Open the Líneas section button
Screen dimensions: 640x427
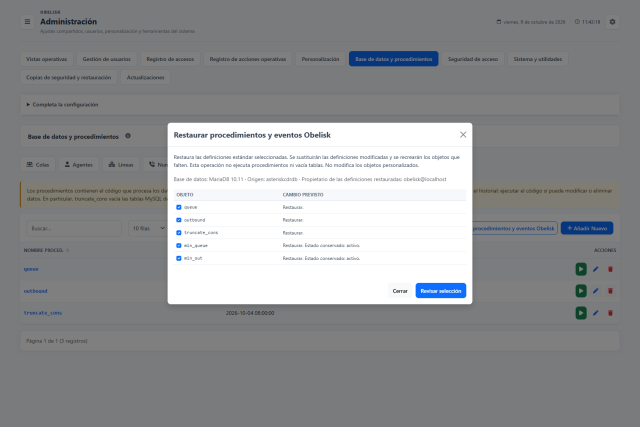(x=121, y=165)
